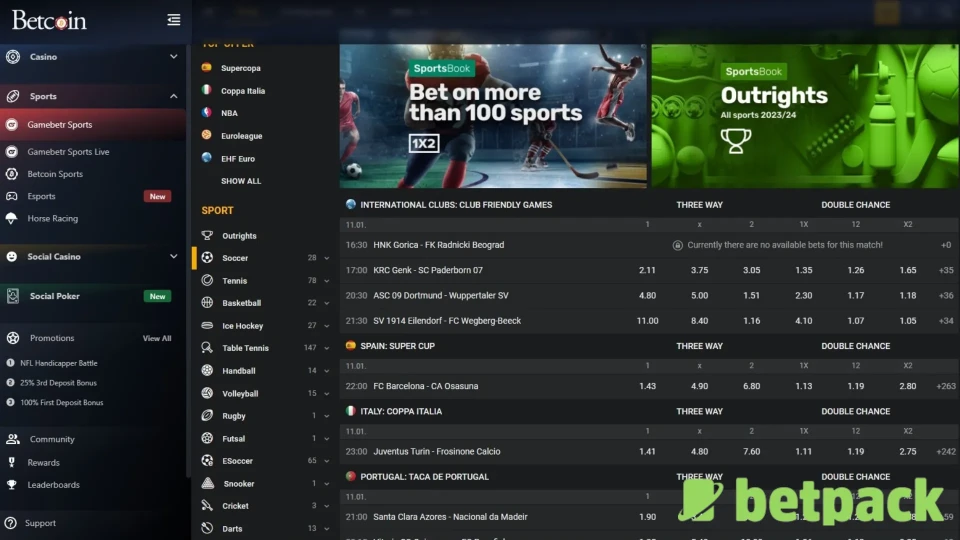Open Coppa Italia top offer
Viewport: 960px width, 540px height.
(243, 91)
